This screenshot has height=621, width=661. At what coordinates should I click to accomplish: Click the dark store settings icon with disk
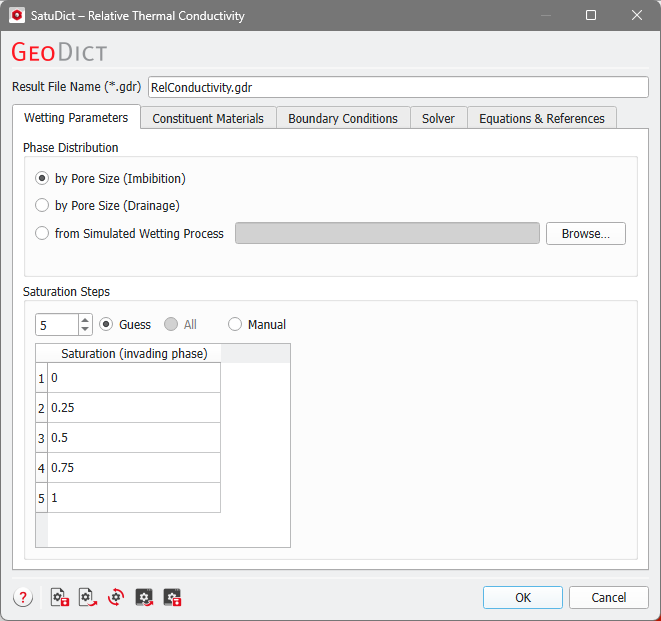[172, 597]
